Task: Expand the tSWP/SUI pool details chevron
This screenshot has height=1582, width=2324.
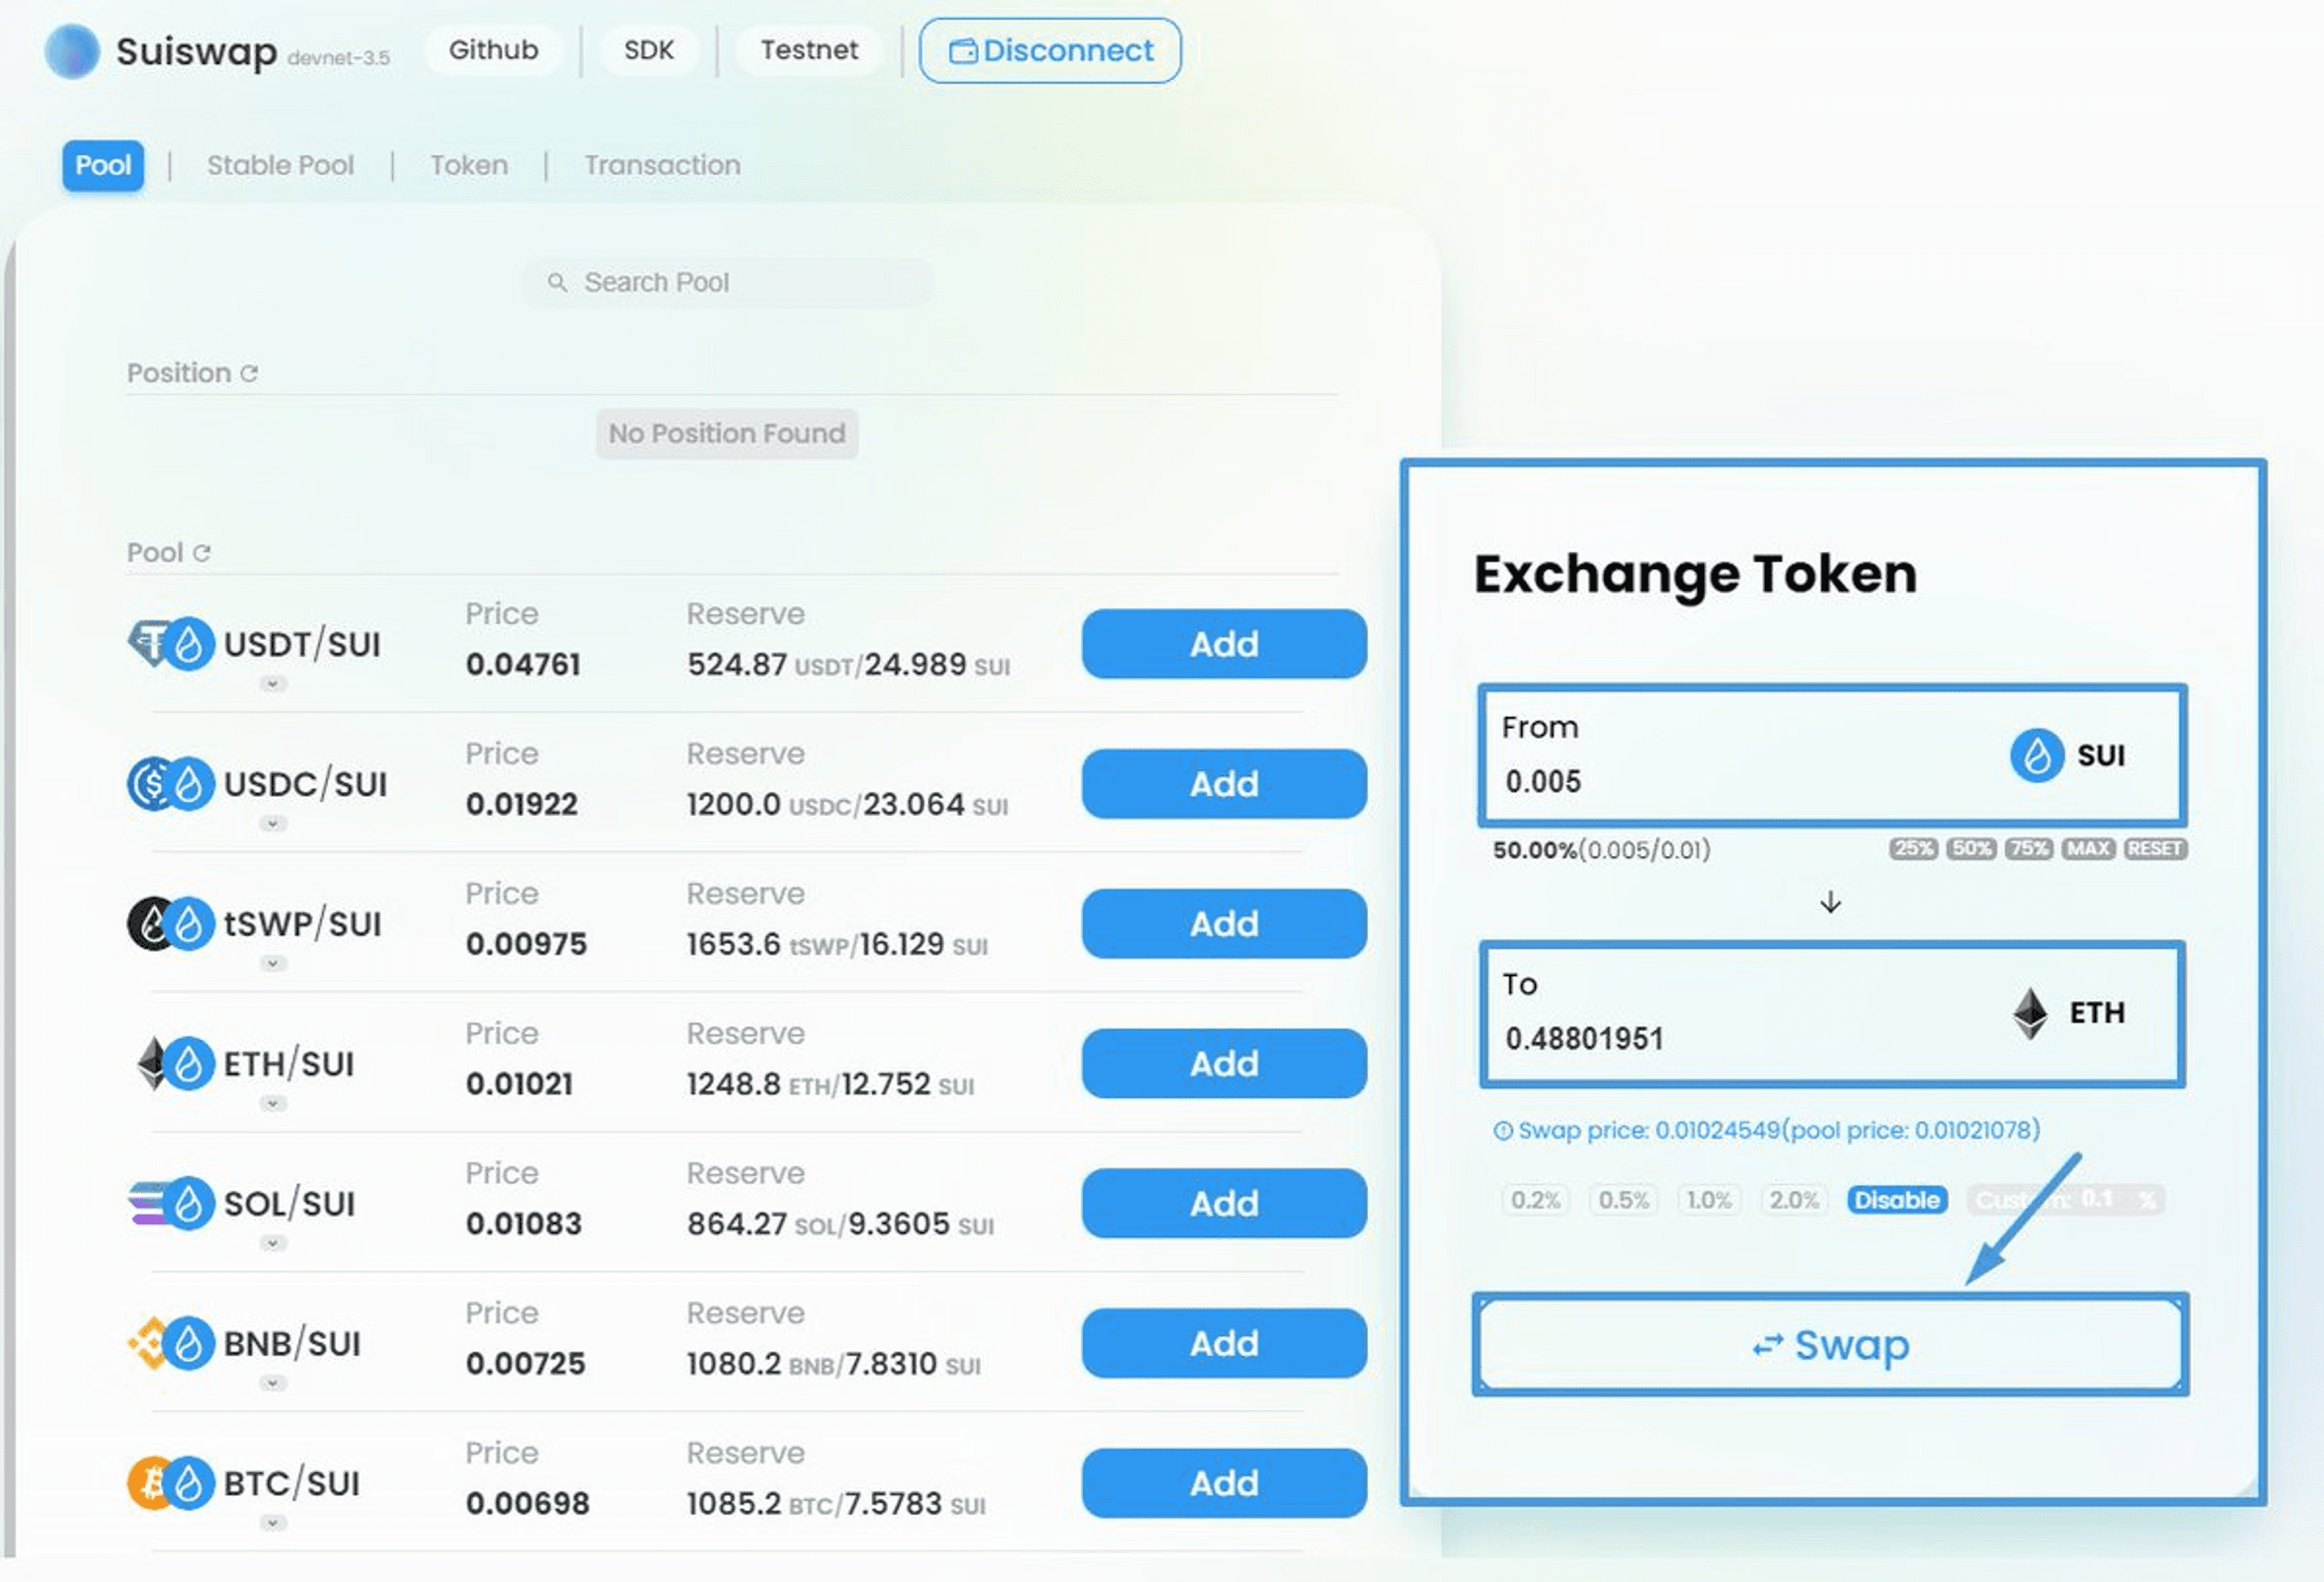Action: pos(272,964)
